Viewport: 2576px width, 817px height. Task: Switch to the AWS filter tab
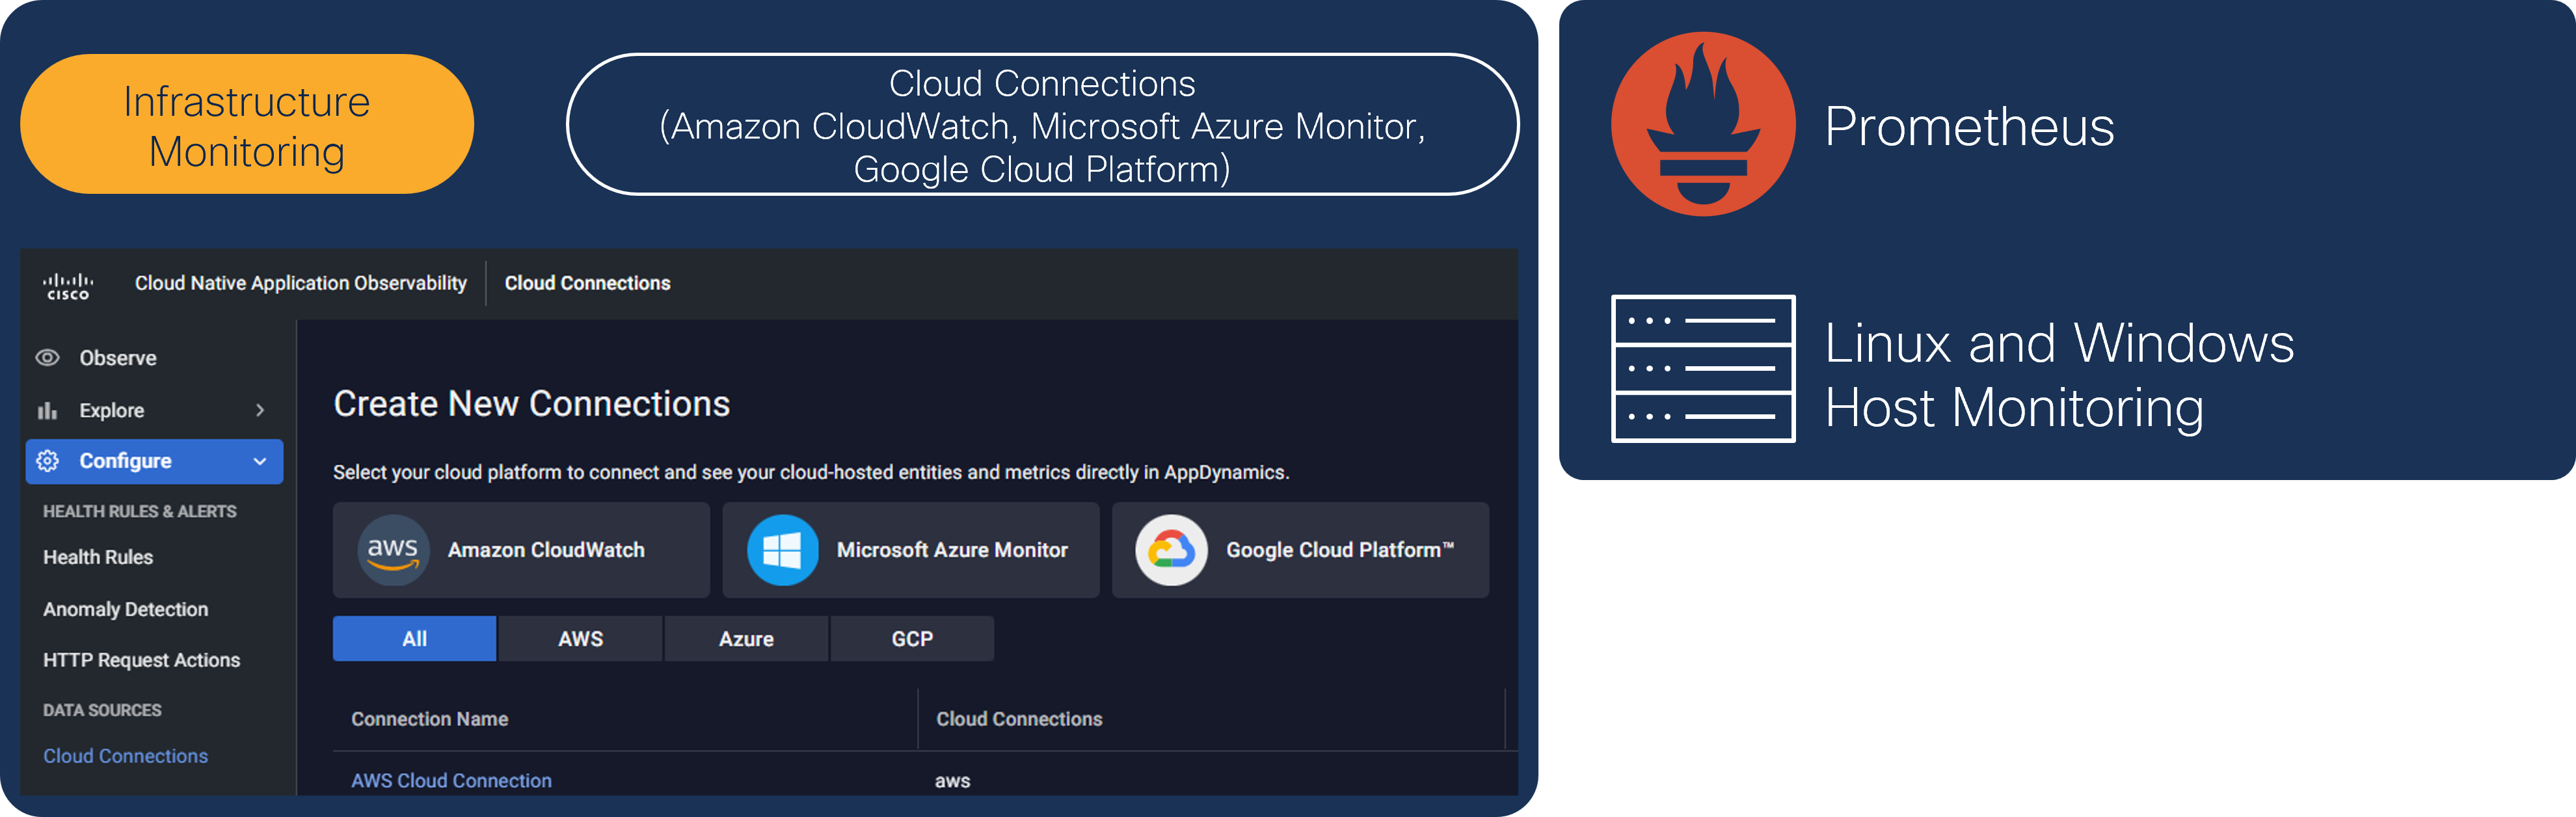(580, 639)
